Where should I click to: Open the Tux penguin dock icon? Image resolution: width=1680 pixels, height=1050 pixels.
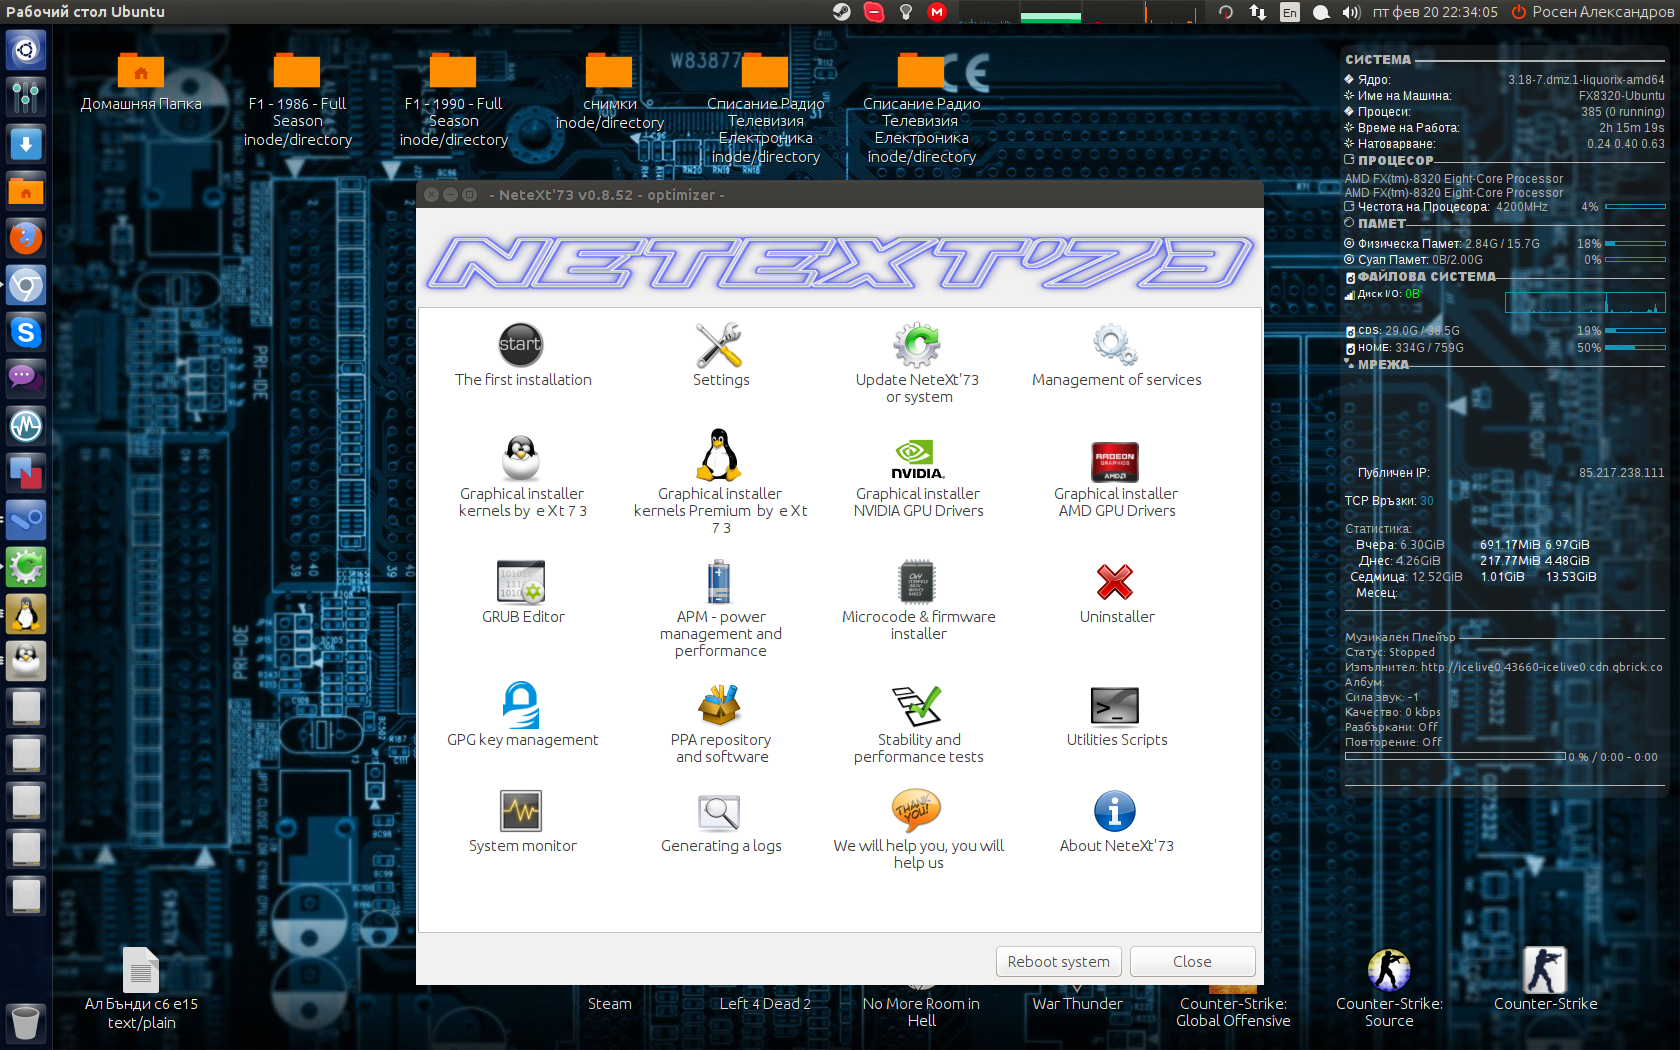point(26,614)
